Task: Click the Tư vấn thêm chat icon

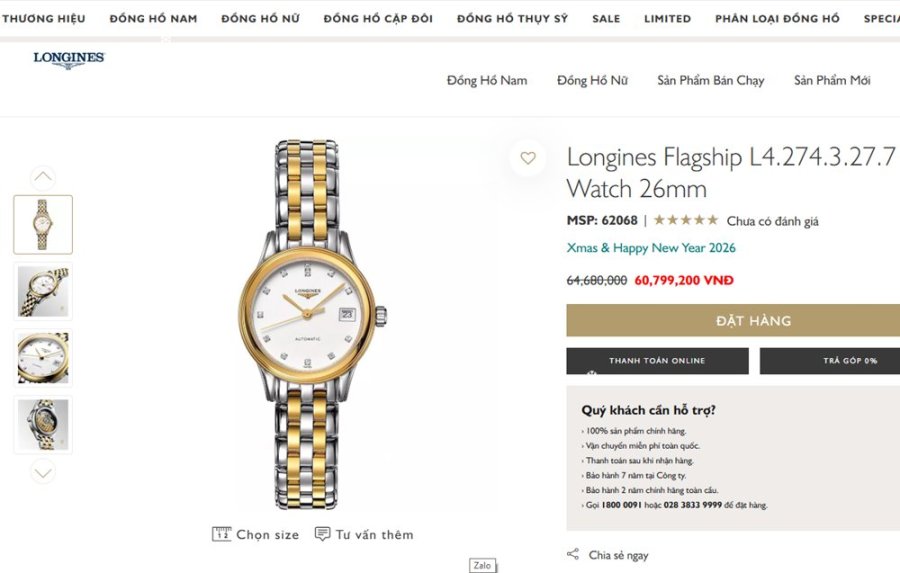Action: [x=322, y=534]
